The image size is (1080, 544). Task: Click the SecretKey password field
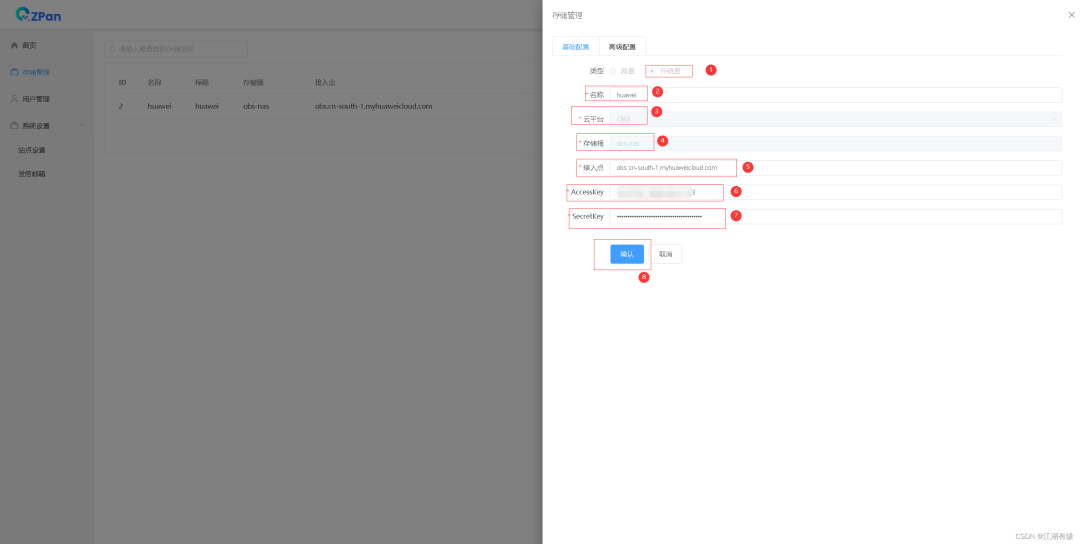click(835, 216)
